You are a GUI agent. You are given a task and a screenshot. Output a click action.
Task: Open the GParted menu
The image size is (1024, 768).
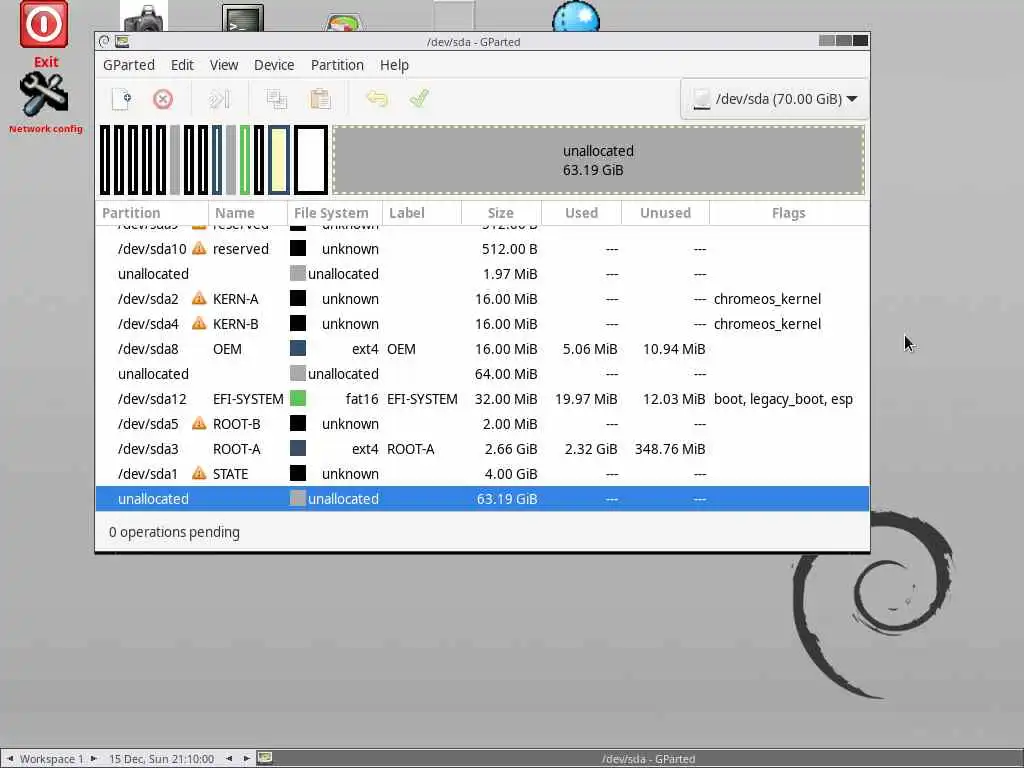pyautogui.click(x=129, y=65)
